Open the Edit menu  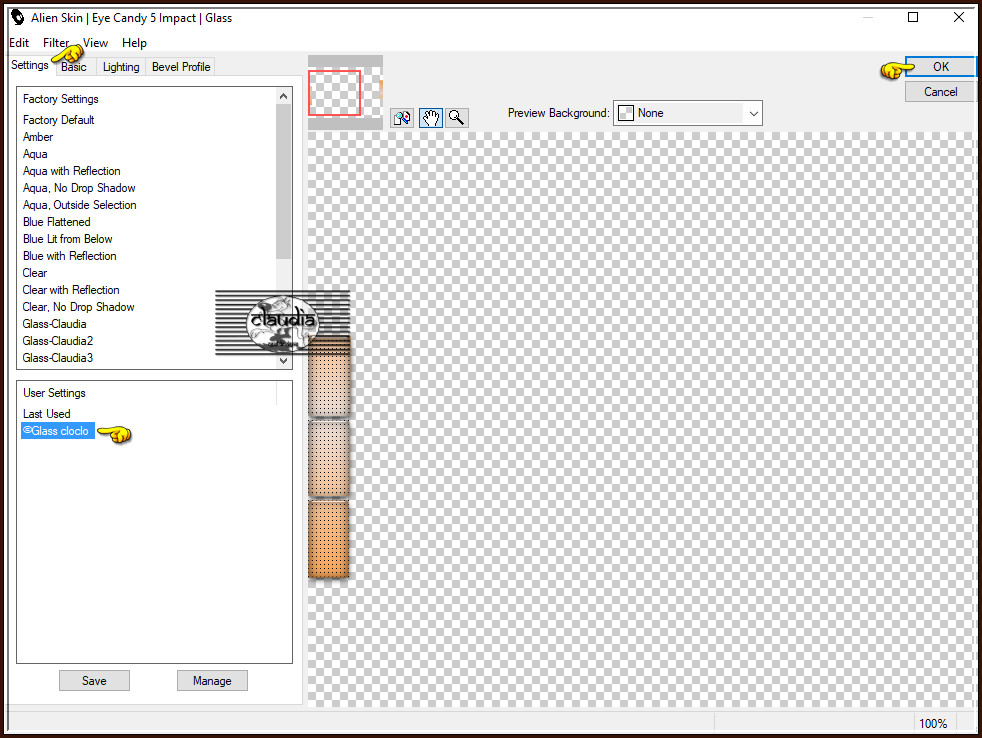pyautogui.click(x=19, y=43)
